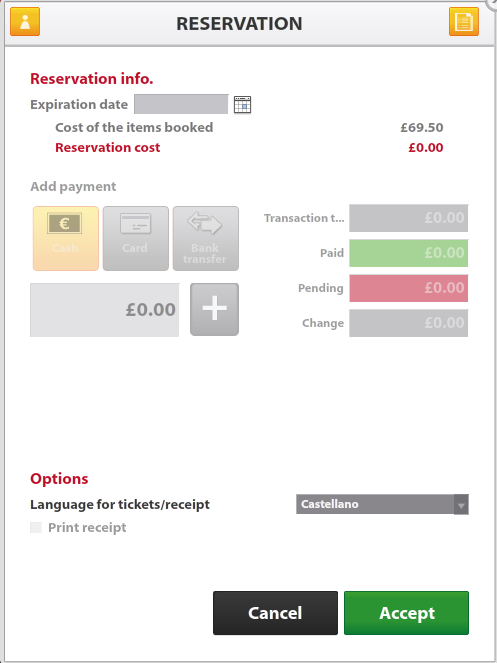Viewport: 497px width, 663px height.
Task: Open the ticket language combo box
Action: coord(382,504)
